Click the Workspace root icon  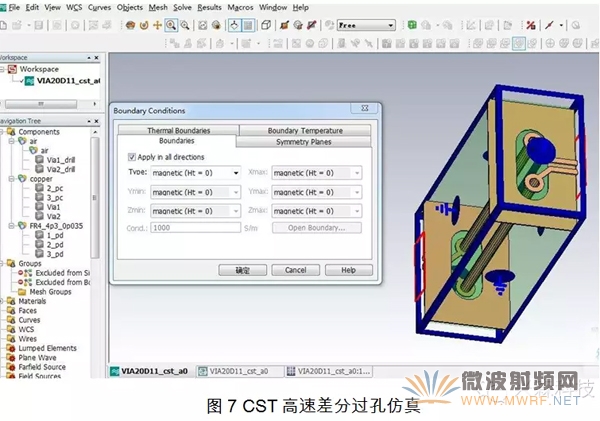13,69
